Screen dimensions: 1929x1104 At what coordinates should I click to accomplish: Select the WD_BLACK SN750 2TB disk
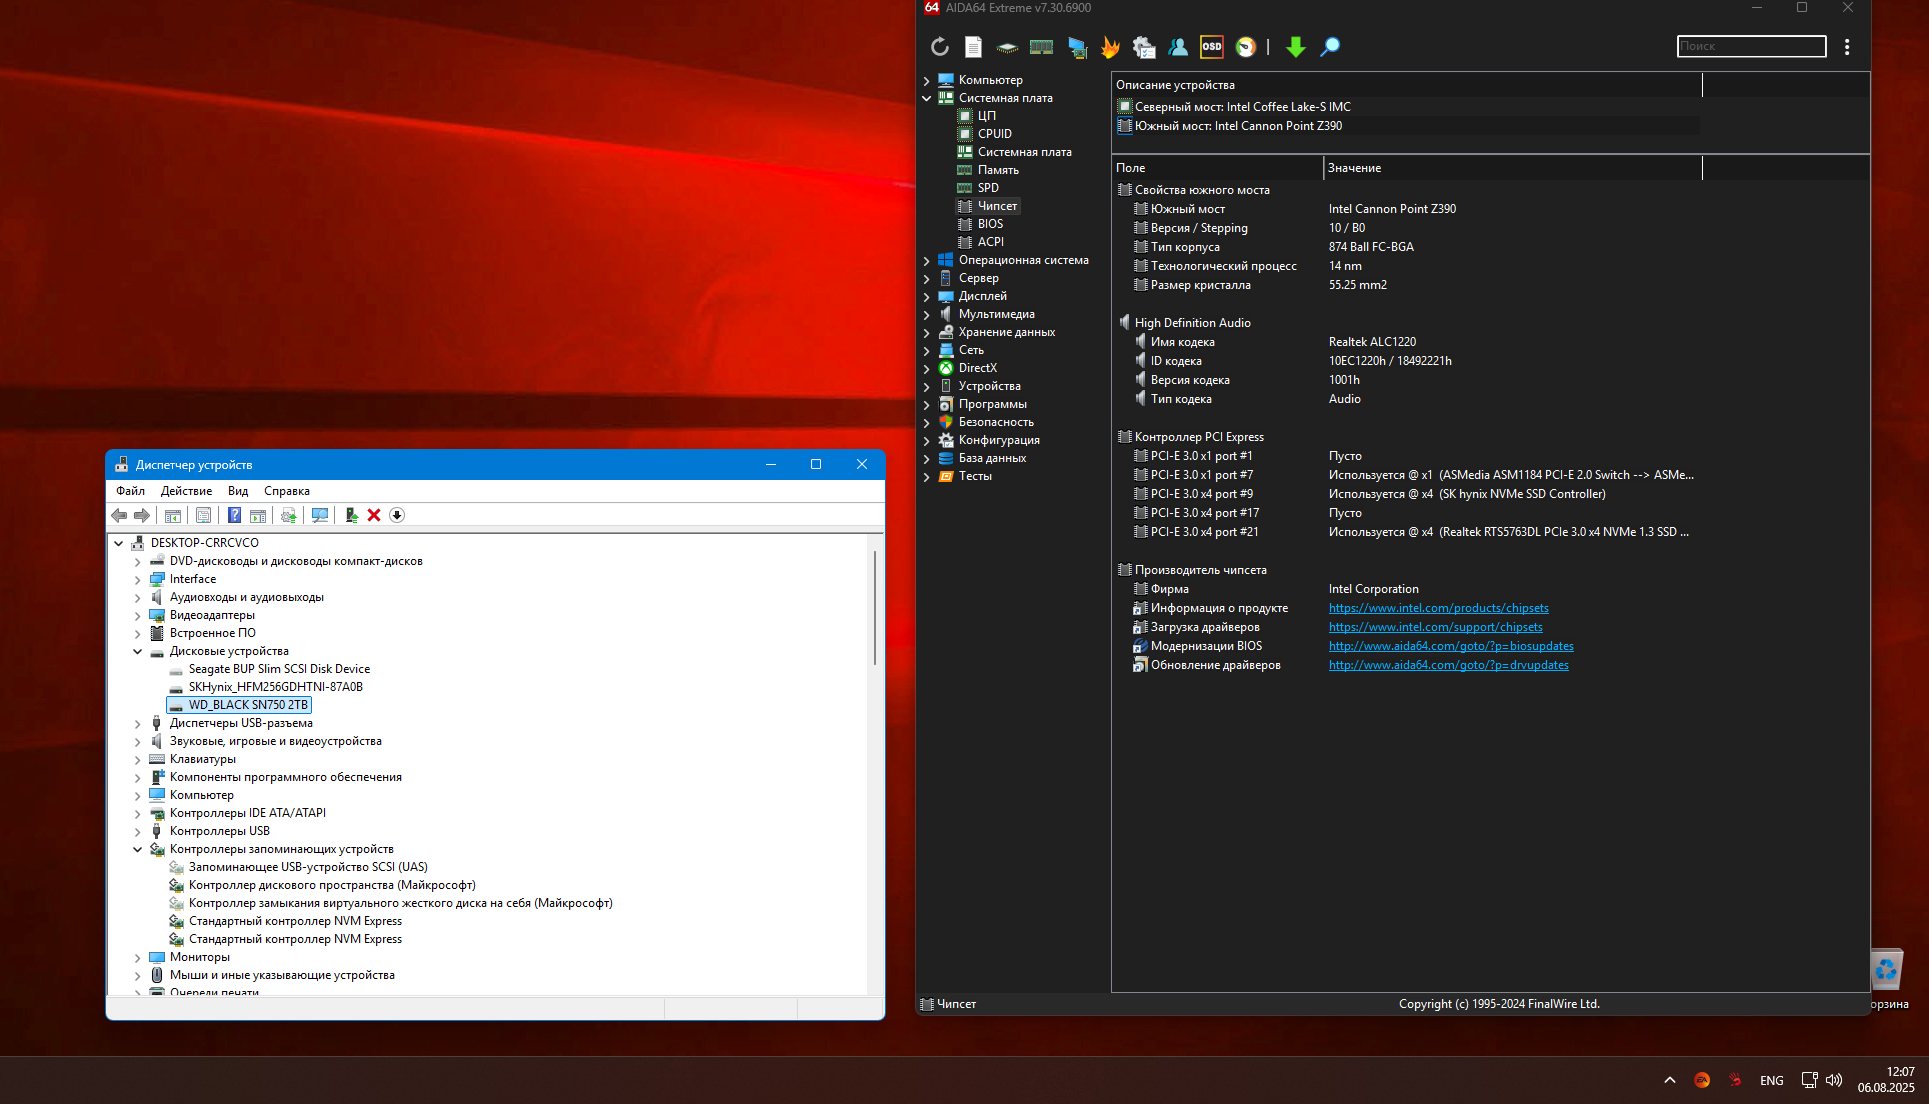[248, 705]
